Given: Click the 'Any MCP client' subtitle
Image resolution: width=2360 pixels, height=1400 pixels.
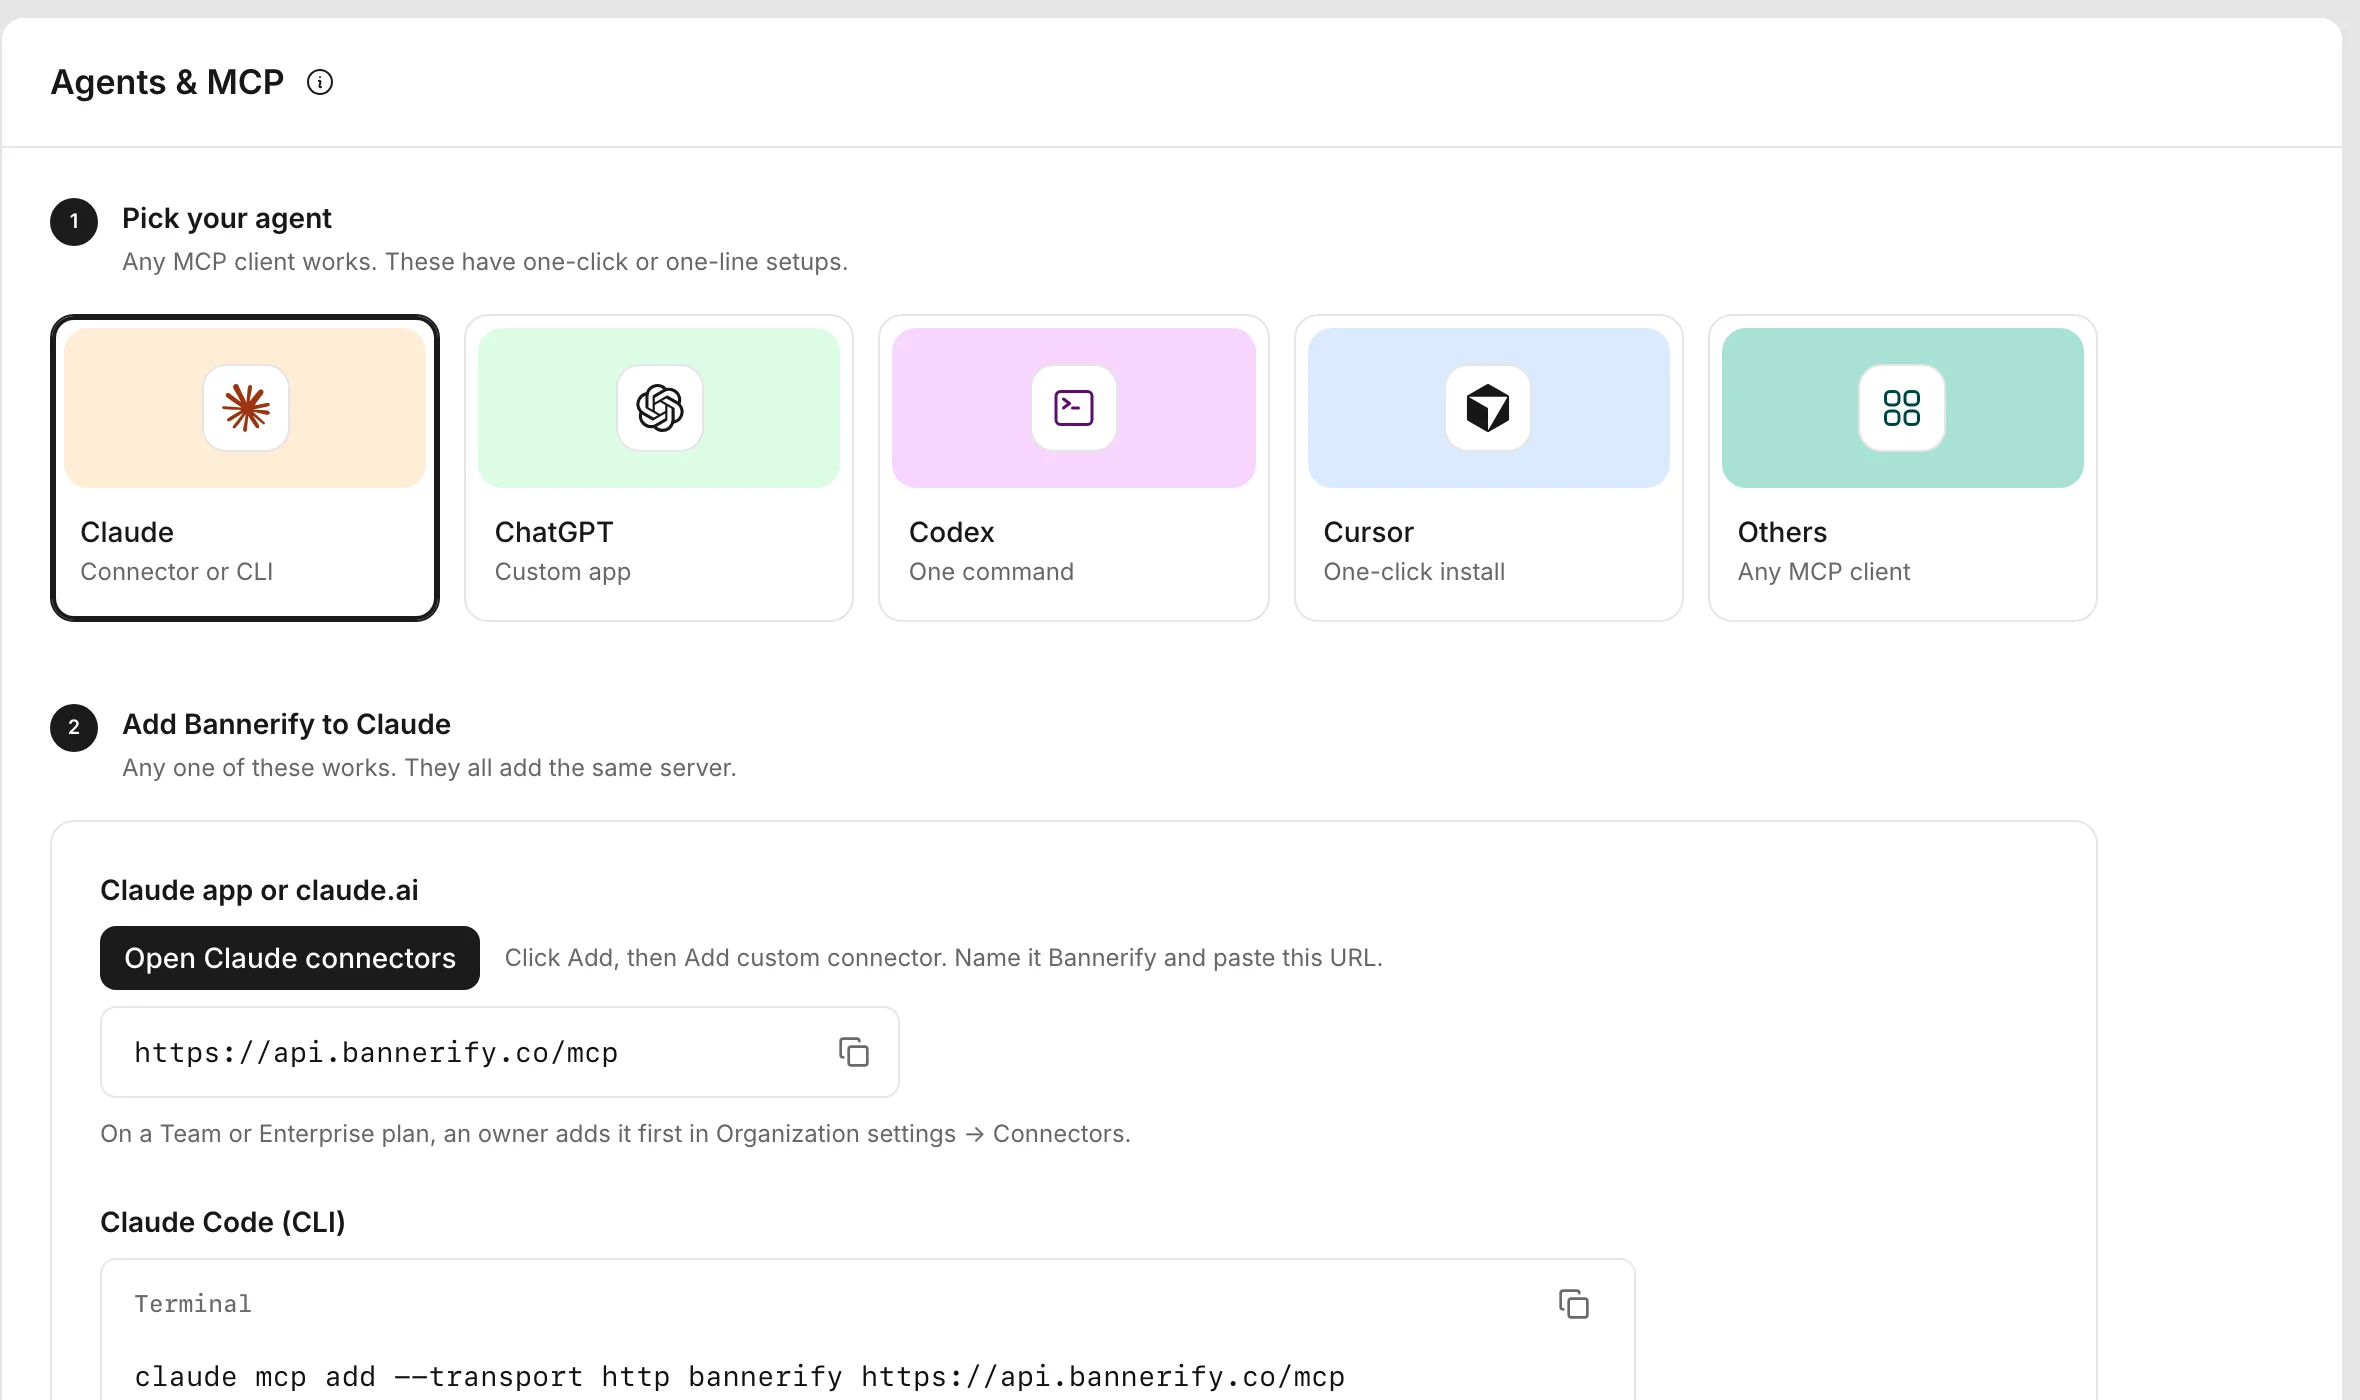Looking at the screenshot, I should [x=1824, y=572].
